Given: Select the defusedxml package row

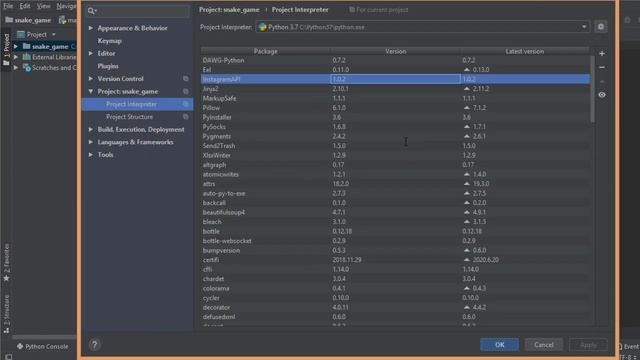Looking at the screenshot, I should pyautogui.click(x=395, y=317).
